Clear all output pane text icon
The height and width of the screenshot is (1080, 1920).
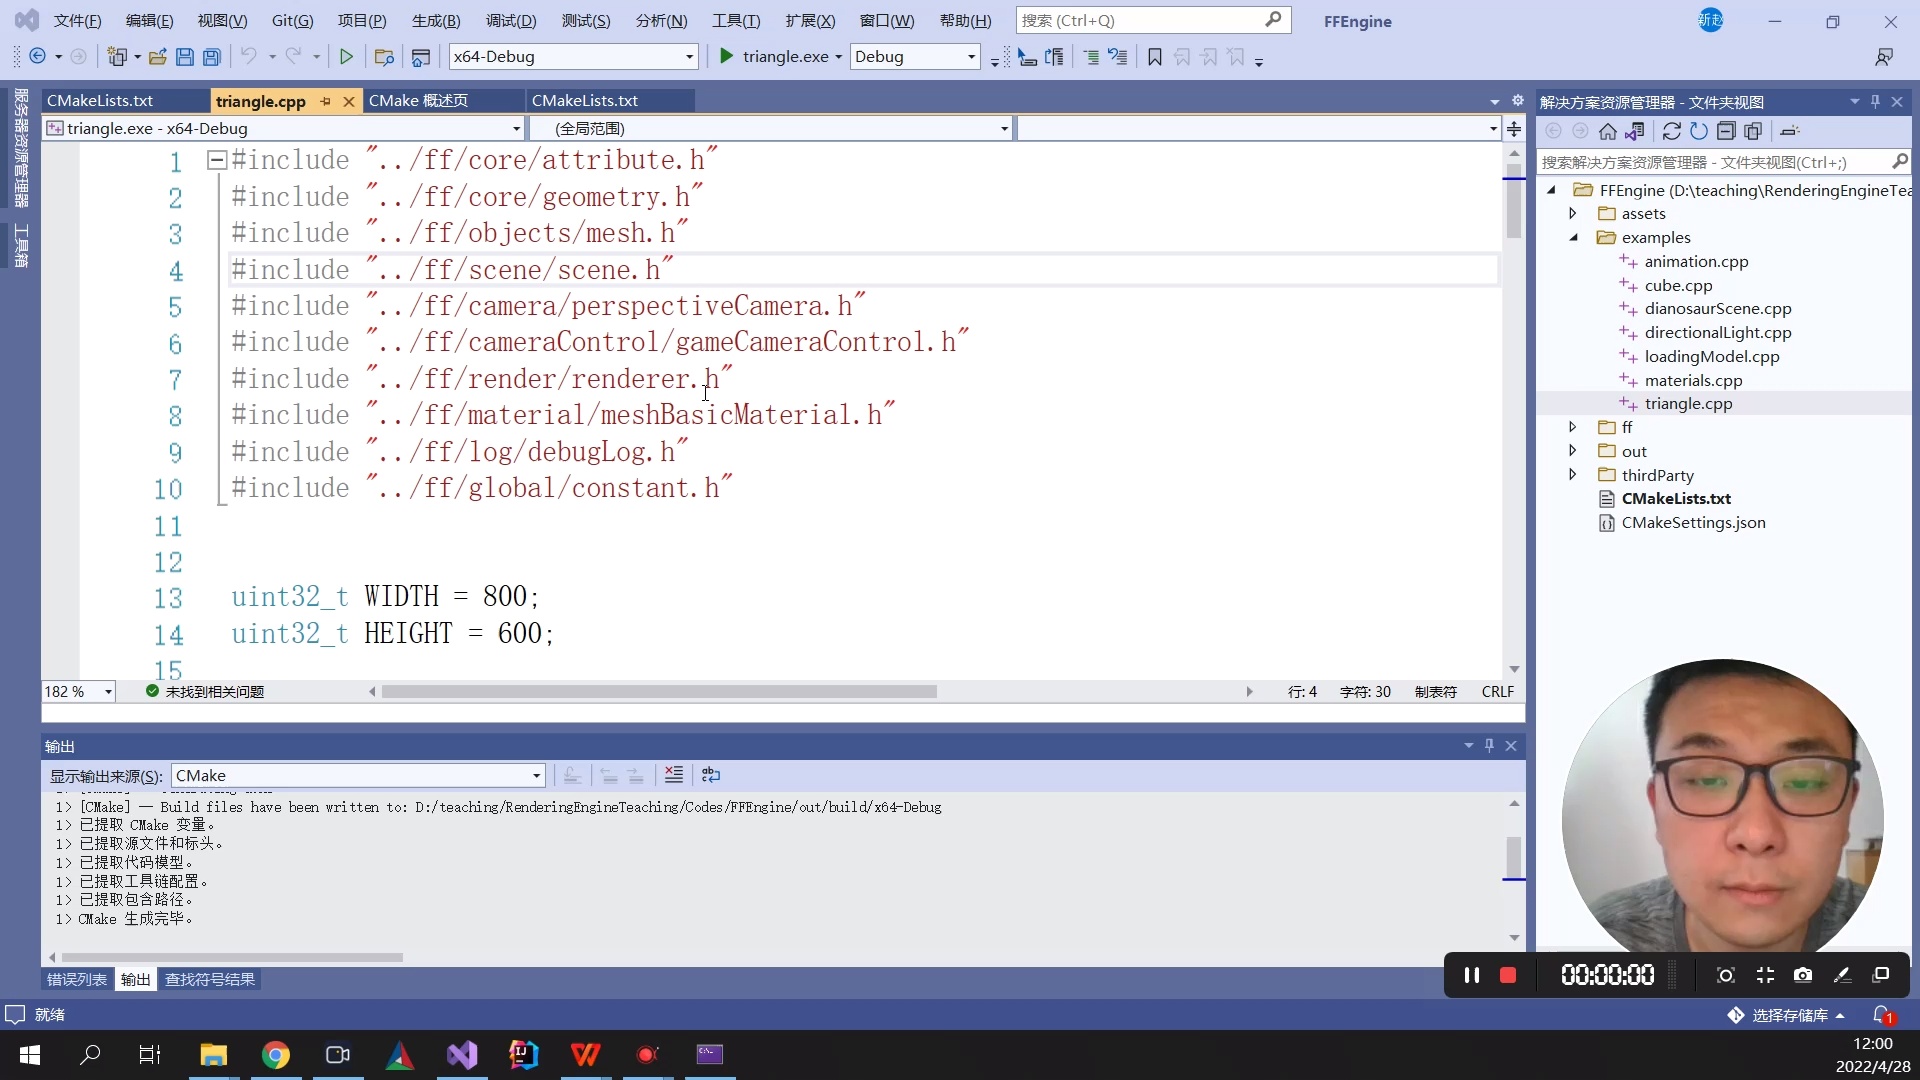click(674, 775)
